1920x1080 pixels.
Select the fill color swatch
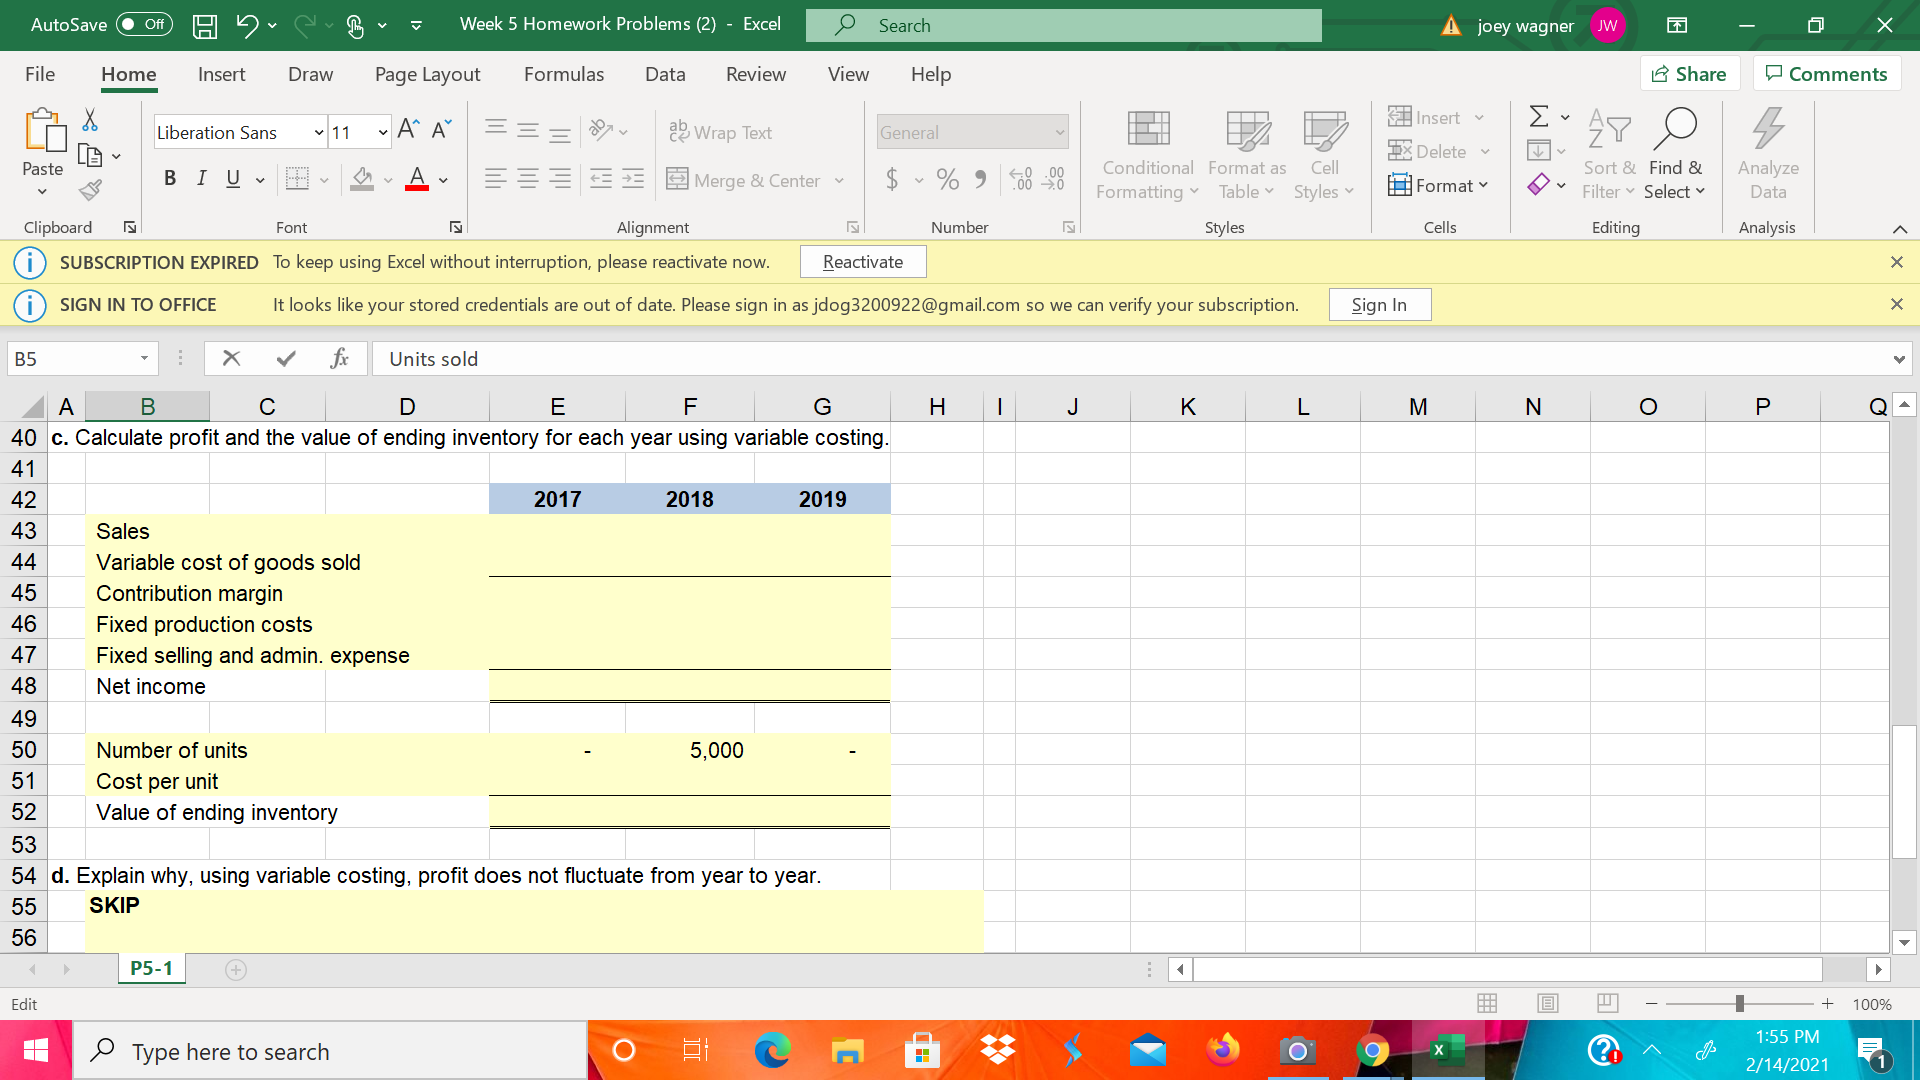361,178
